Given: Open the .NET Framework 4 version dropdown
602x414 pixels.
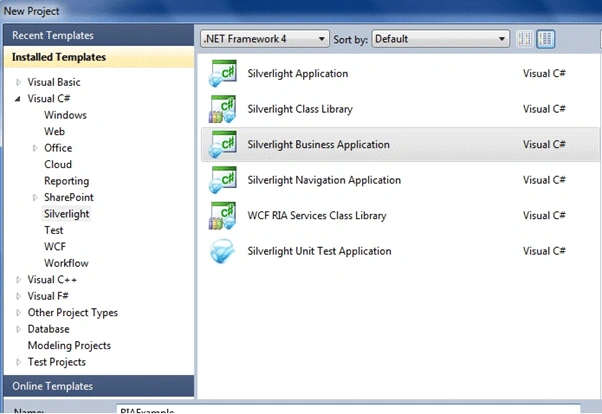Looking at the screenshot, I should click(x=265, y=39).
